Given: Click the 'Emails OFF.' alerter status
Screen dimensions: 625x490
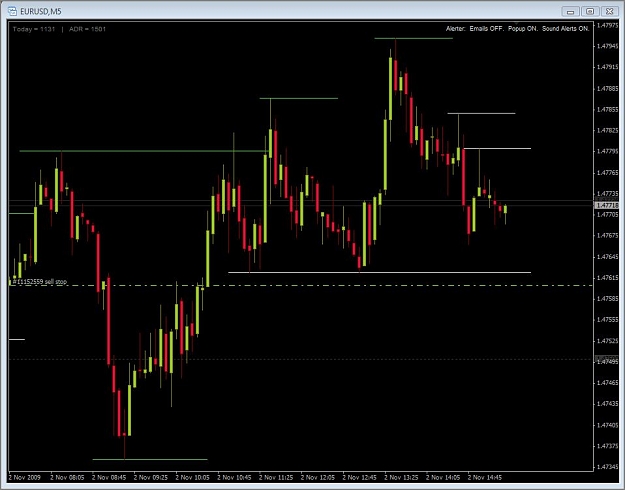Looking at the screenshot, I should [x=487, y=29].
